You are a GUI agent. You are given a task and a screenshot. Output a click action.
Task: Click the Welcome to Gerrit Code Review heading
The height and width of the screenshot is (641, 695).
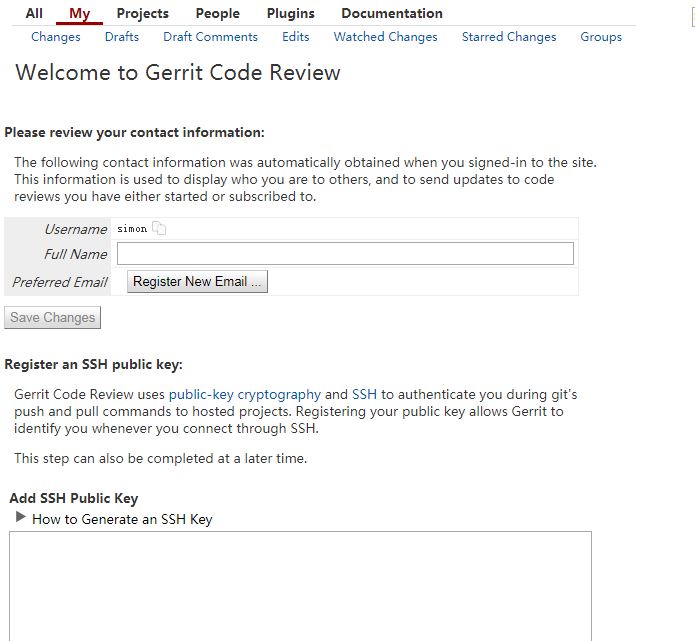click(x=178, y=72)
